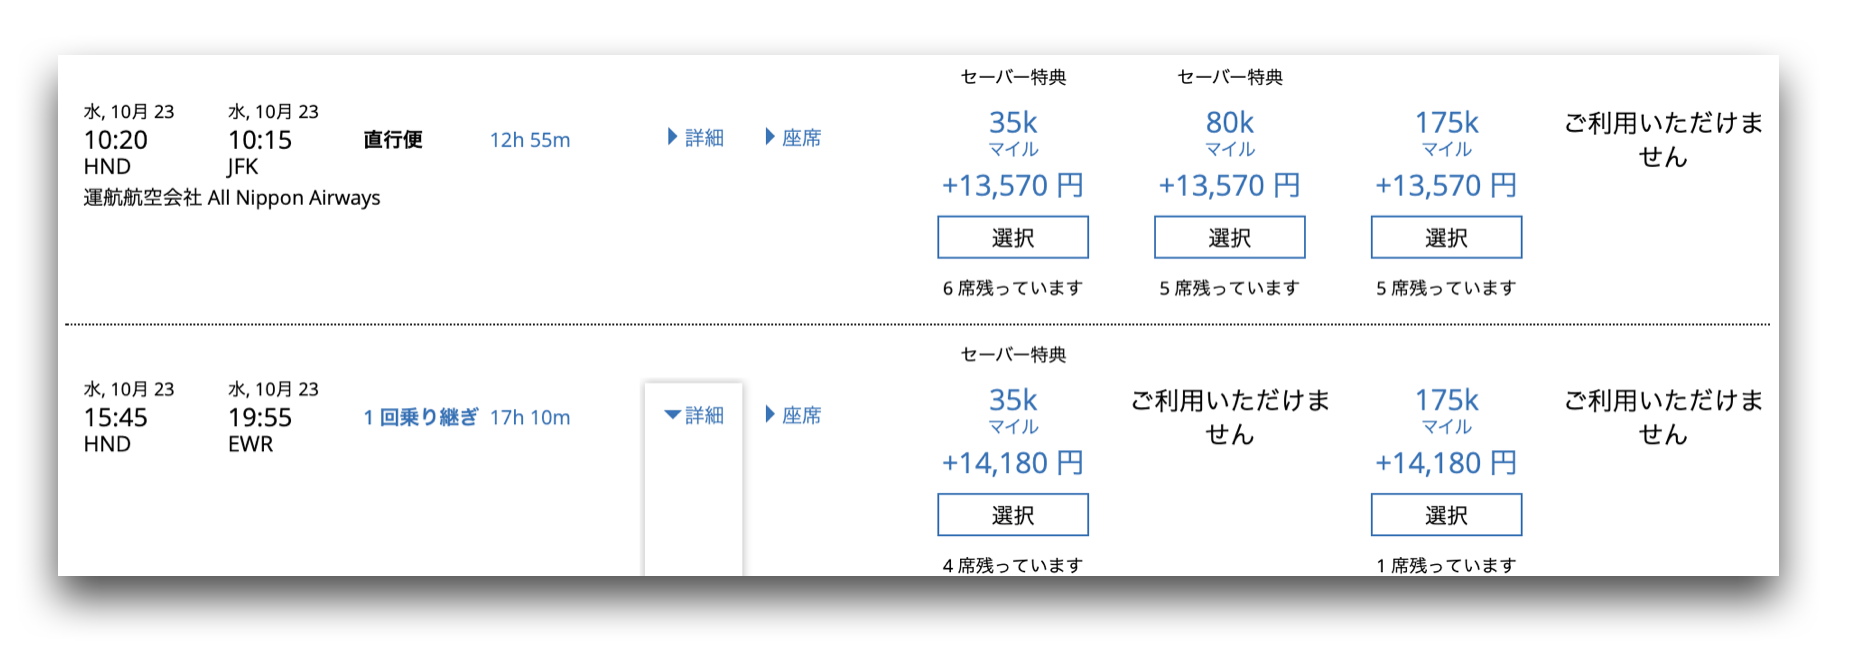Collapse 詳細 for the HND to EWR flight

(695, 415)
